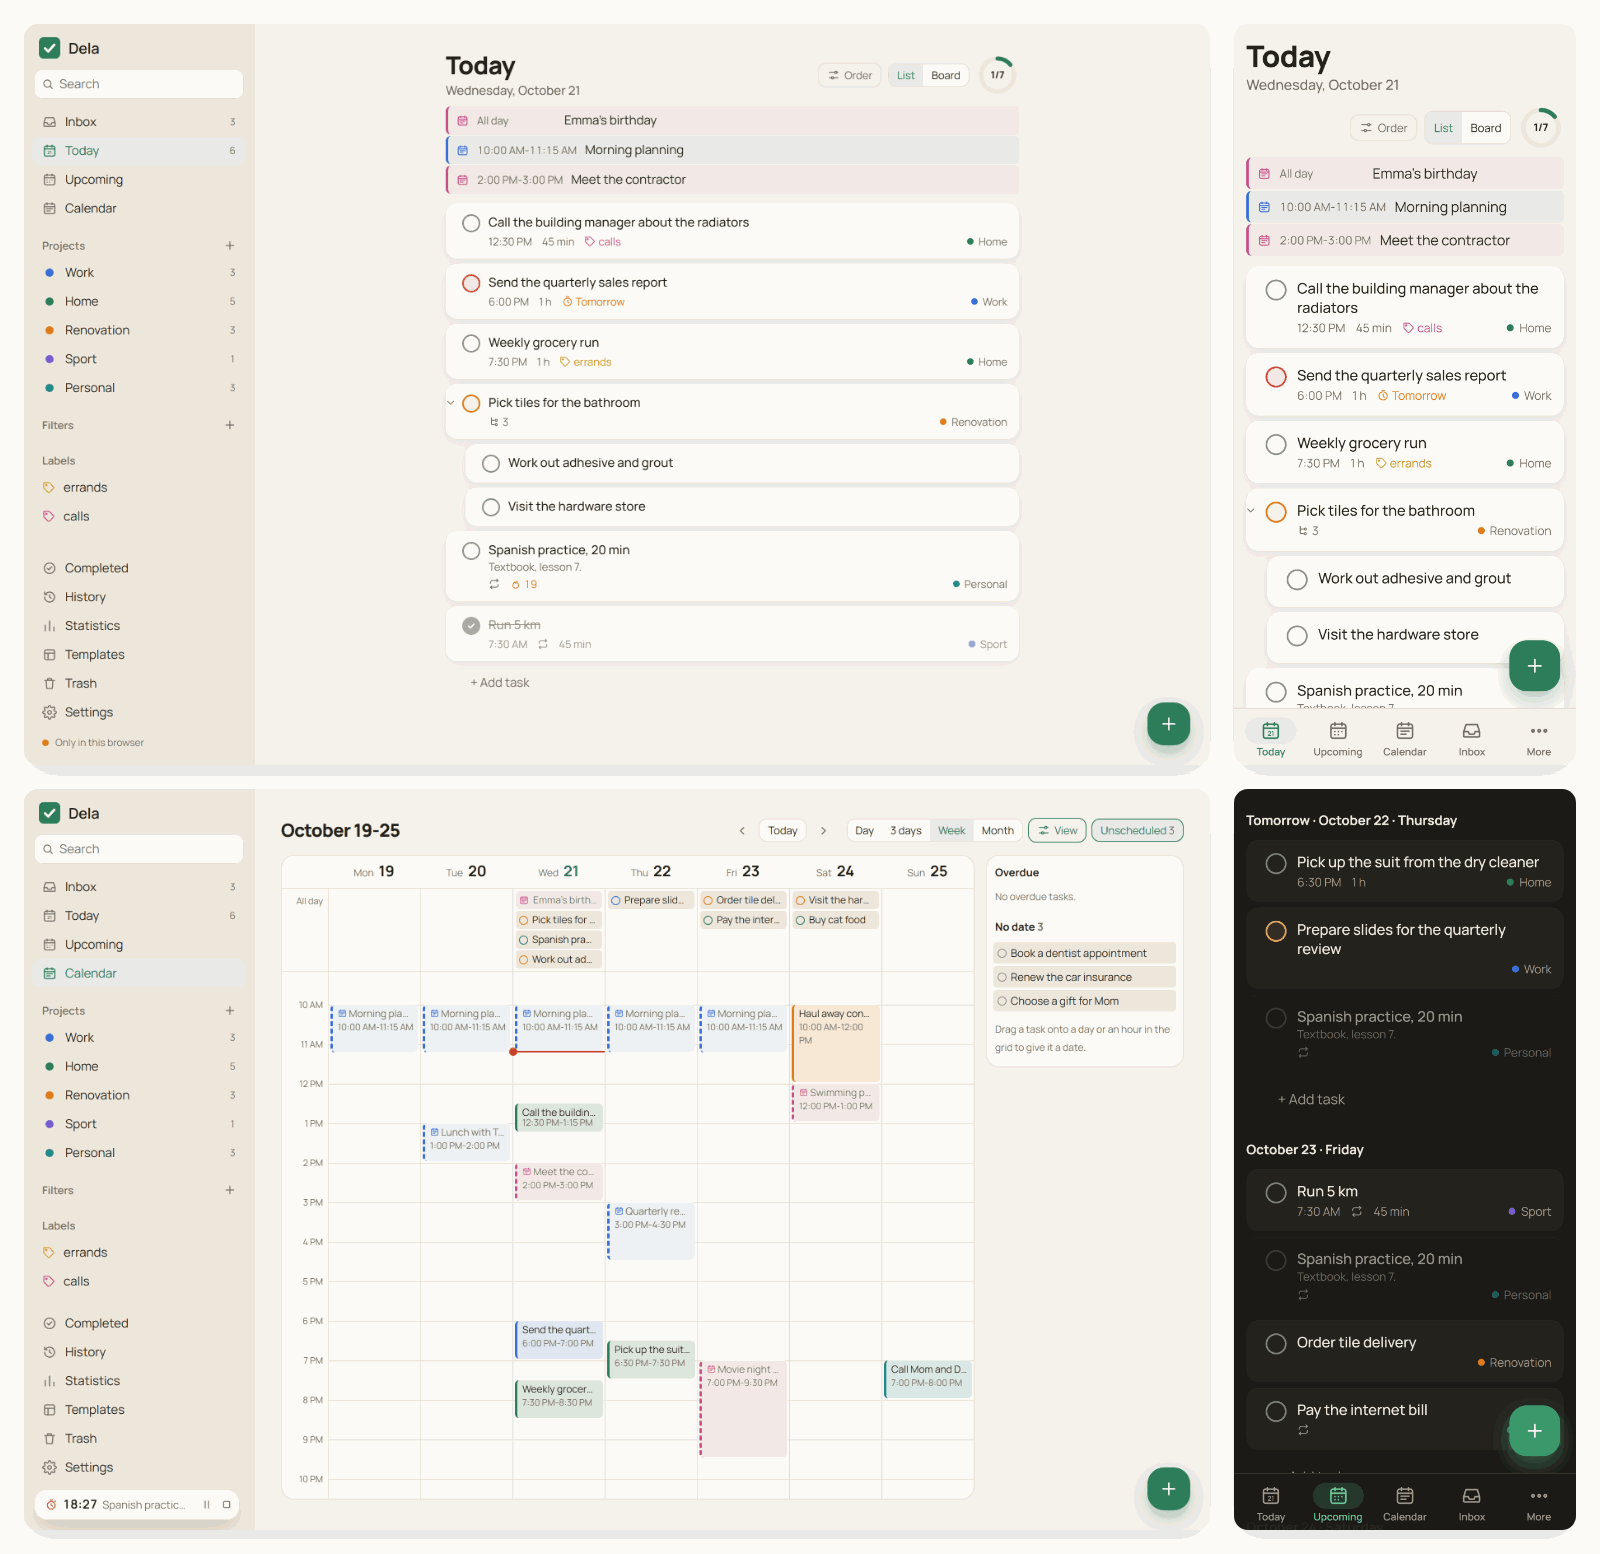Image resolution: width=1600 pixels, height=1554 pixels.
Task: Uncheck completed 'Run 5 km' task
Action: [x=471, y=626]
